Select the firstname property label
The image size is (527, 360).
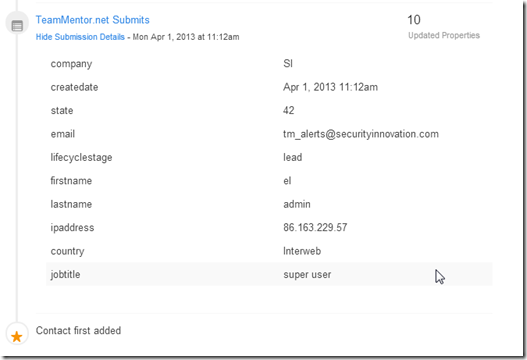(71, 181)
